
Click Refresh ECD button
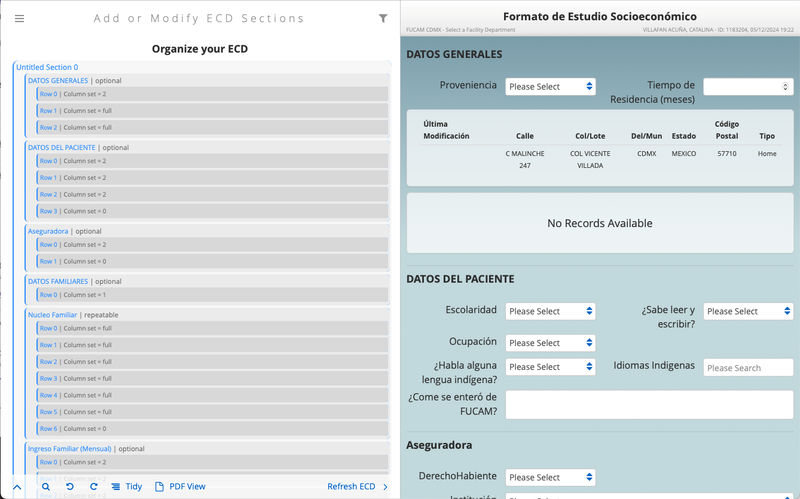tap(352, 486)
